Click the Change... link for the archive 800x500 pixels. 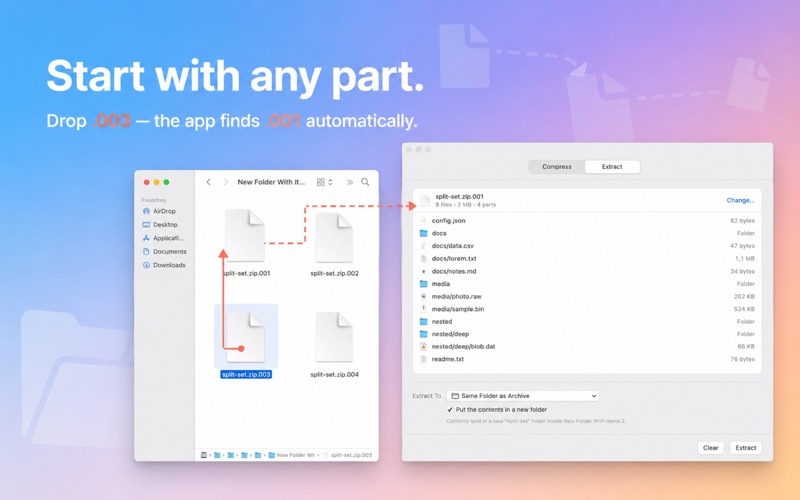740,201
